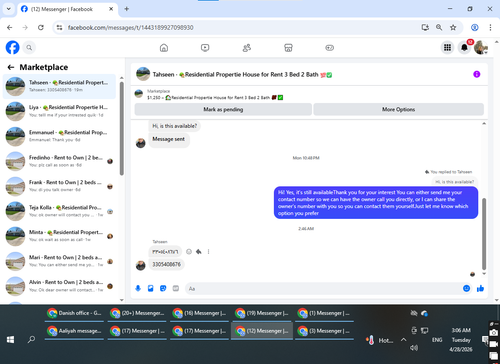
Task: Go back from Marketplace with arrow
Action: pyautogui.click(x=11, y=67)
